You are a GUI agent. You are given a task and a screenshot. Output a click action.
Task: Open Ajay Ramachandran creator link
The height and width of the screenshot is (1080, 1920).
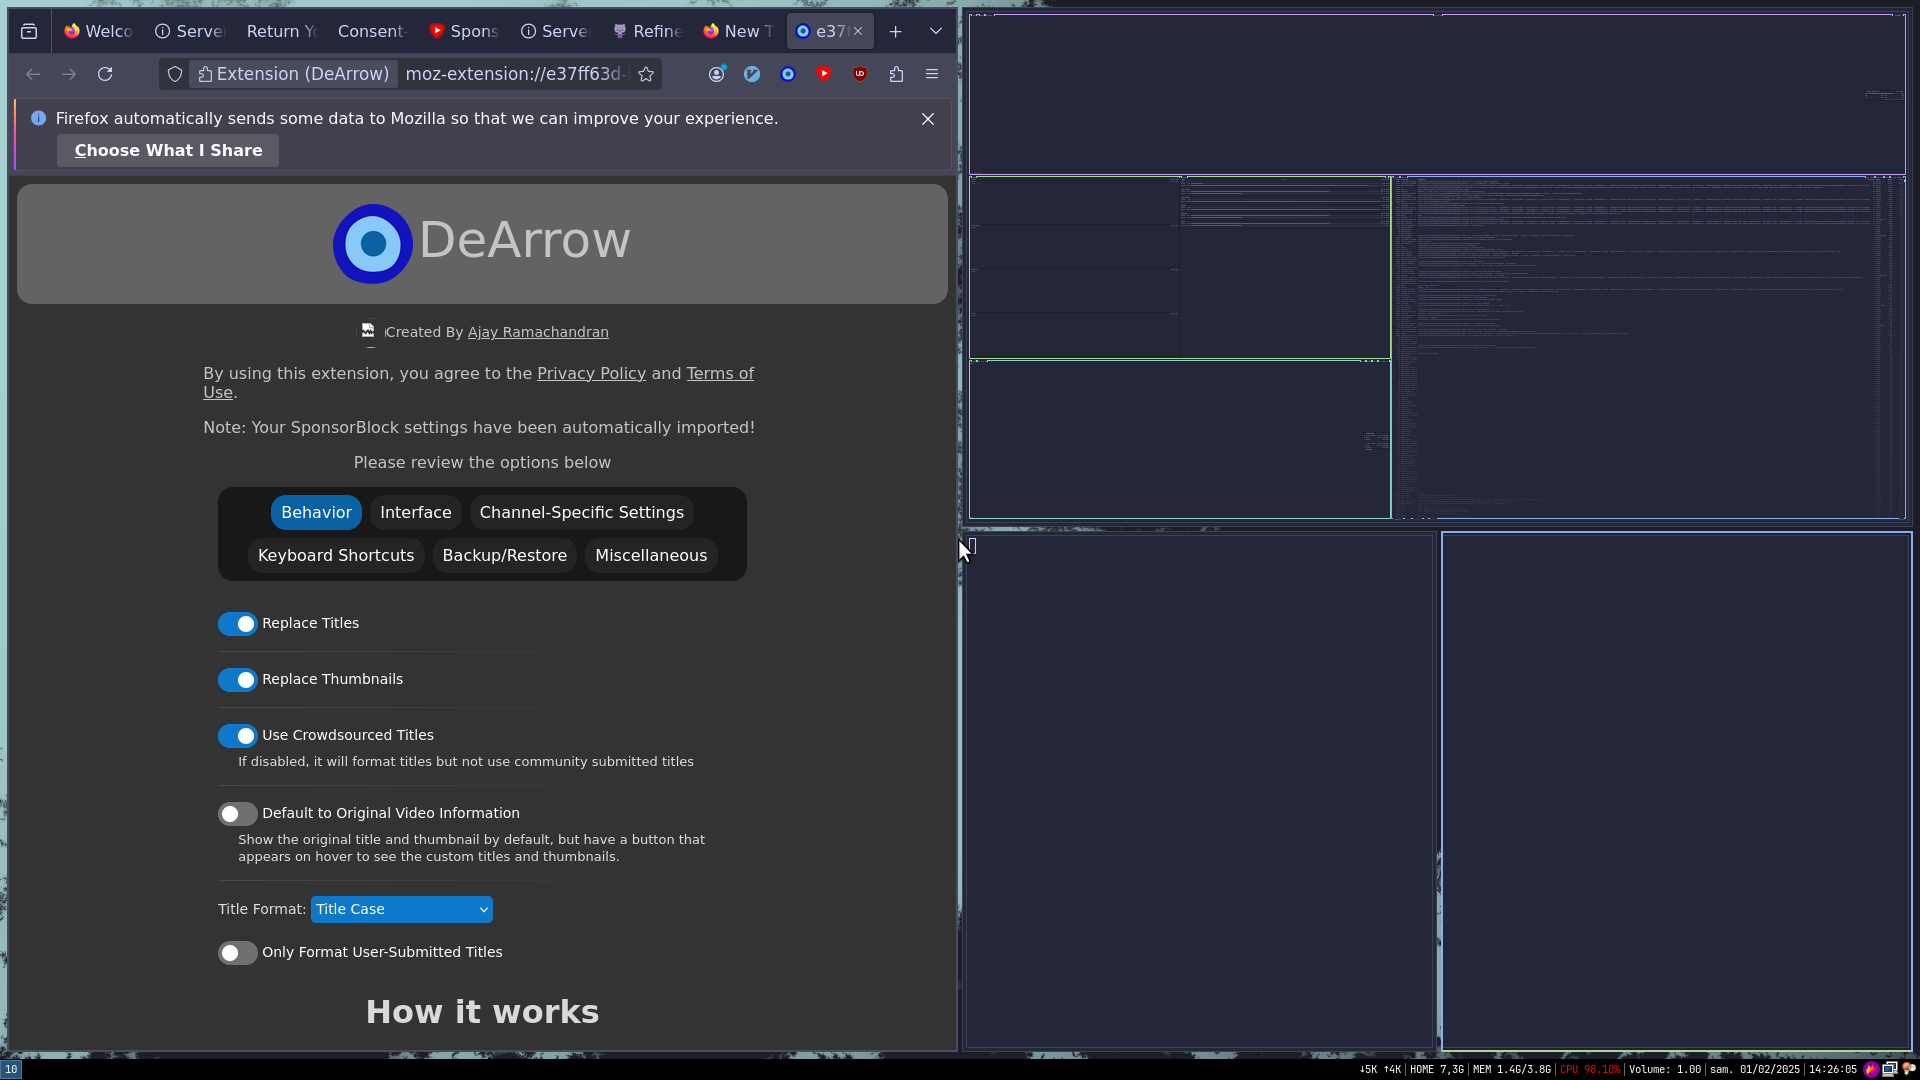[538, 332]
